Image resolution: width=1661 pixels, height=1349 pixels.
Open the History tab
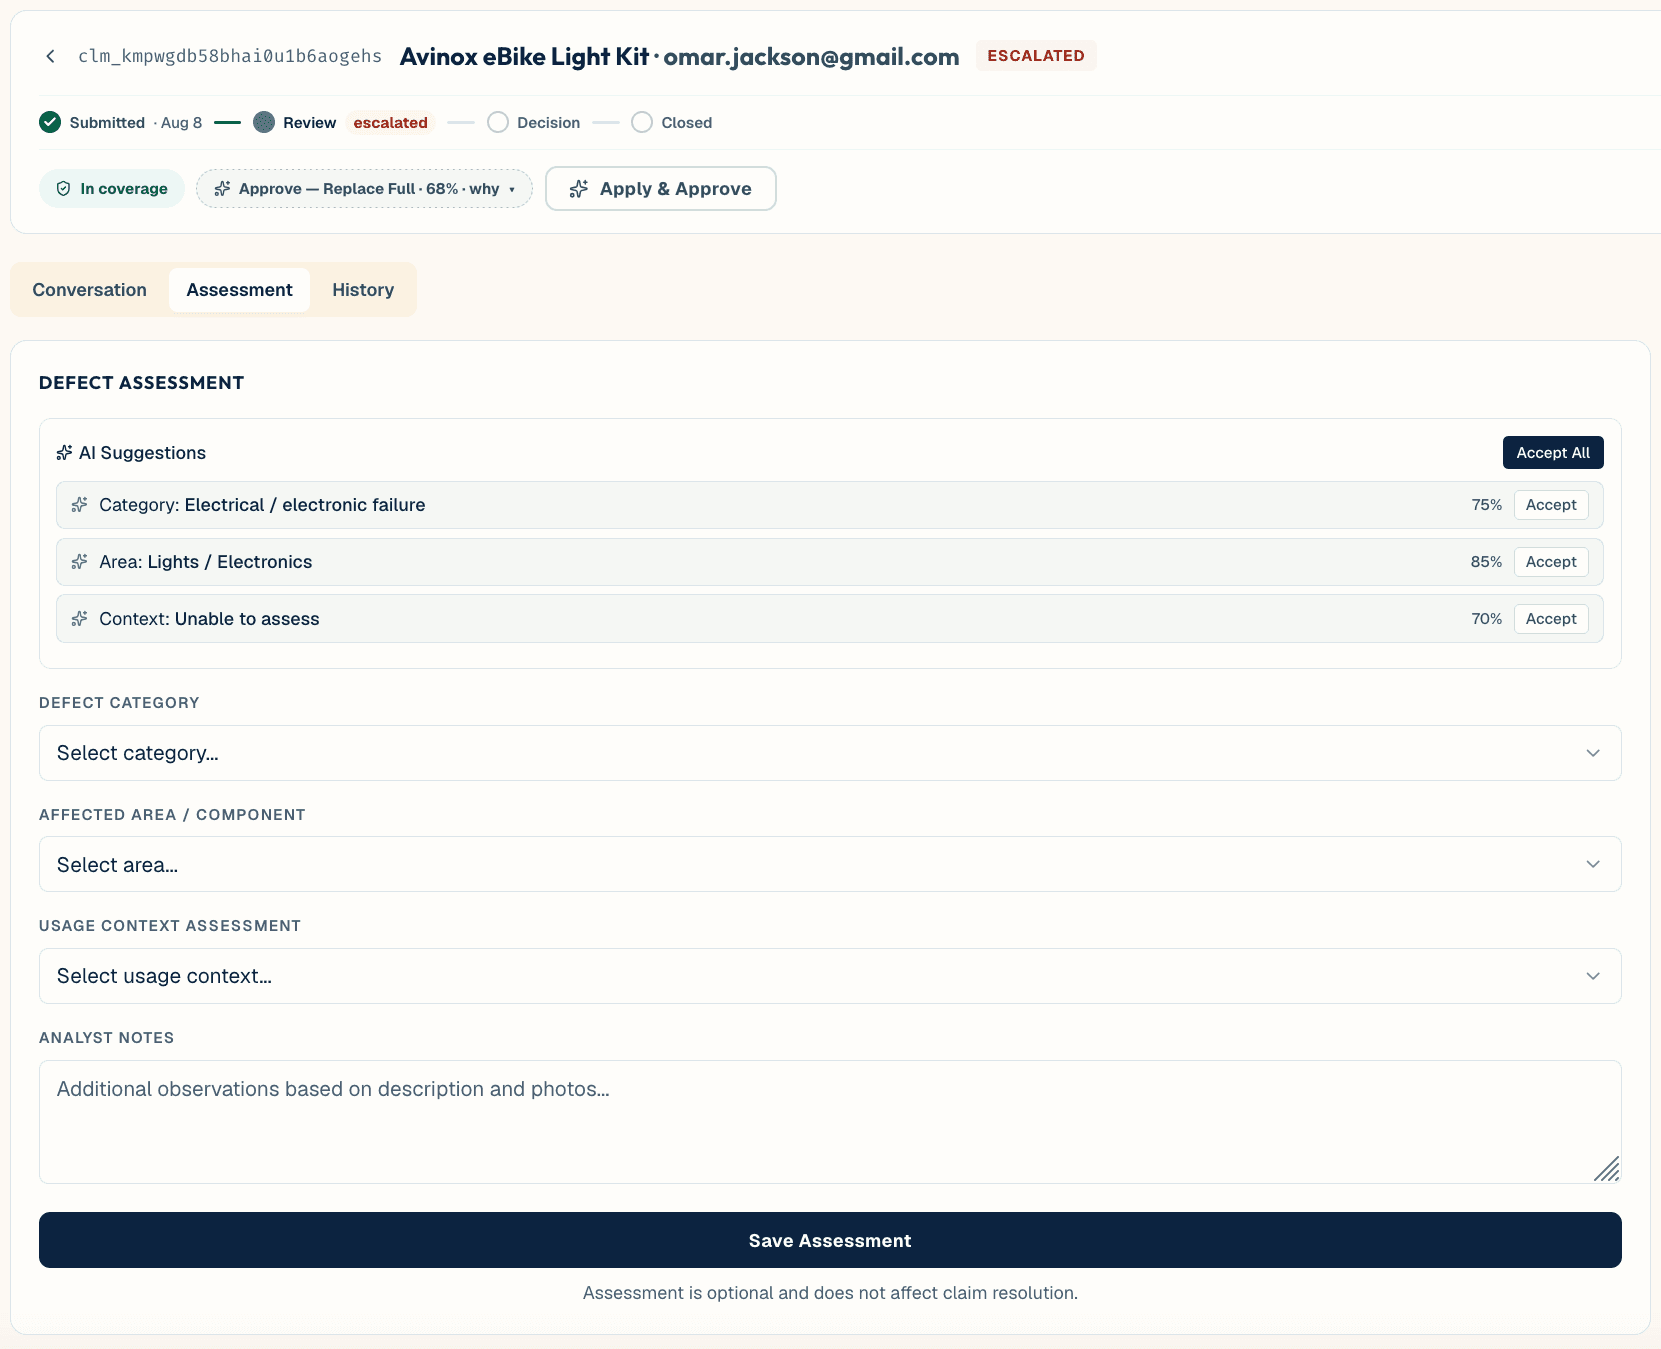click(x=363, y=290)
